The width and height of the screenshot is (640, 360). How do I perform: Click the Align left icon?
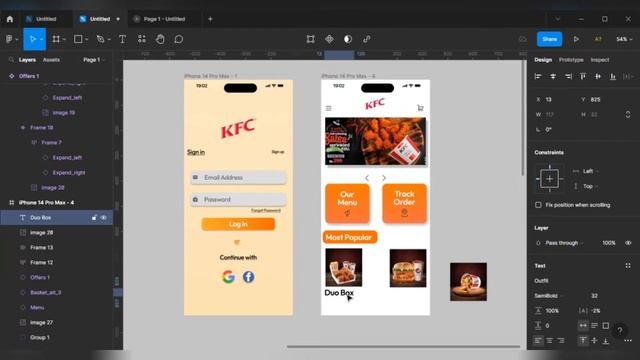point(538,76)
